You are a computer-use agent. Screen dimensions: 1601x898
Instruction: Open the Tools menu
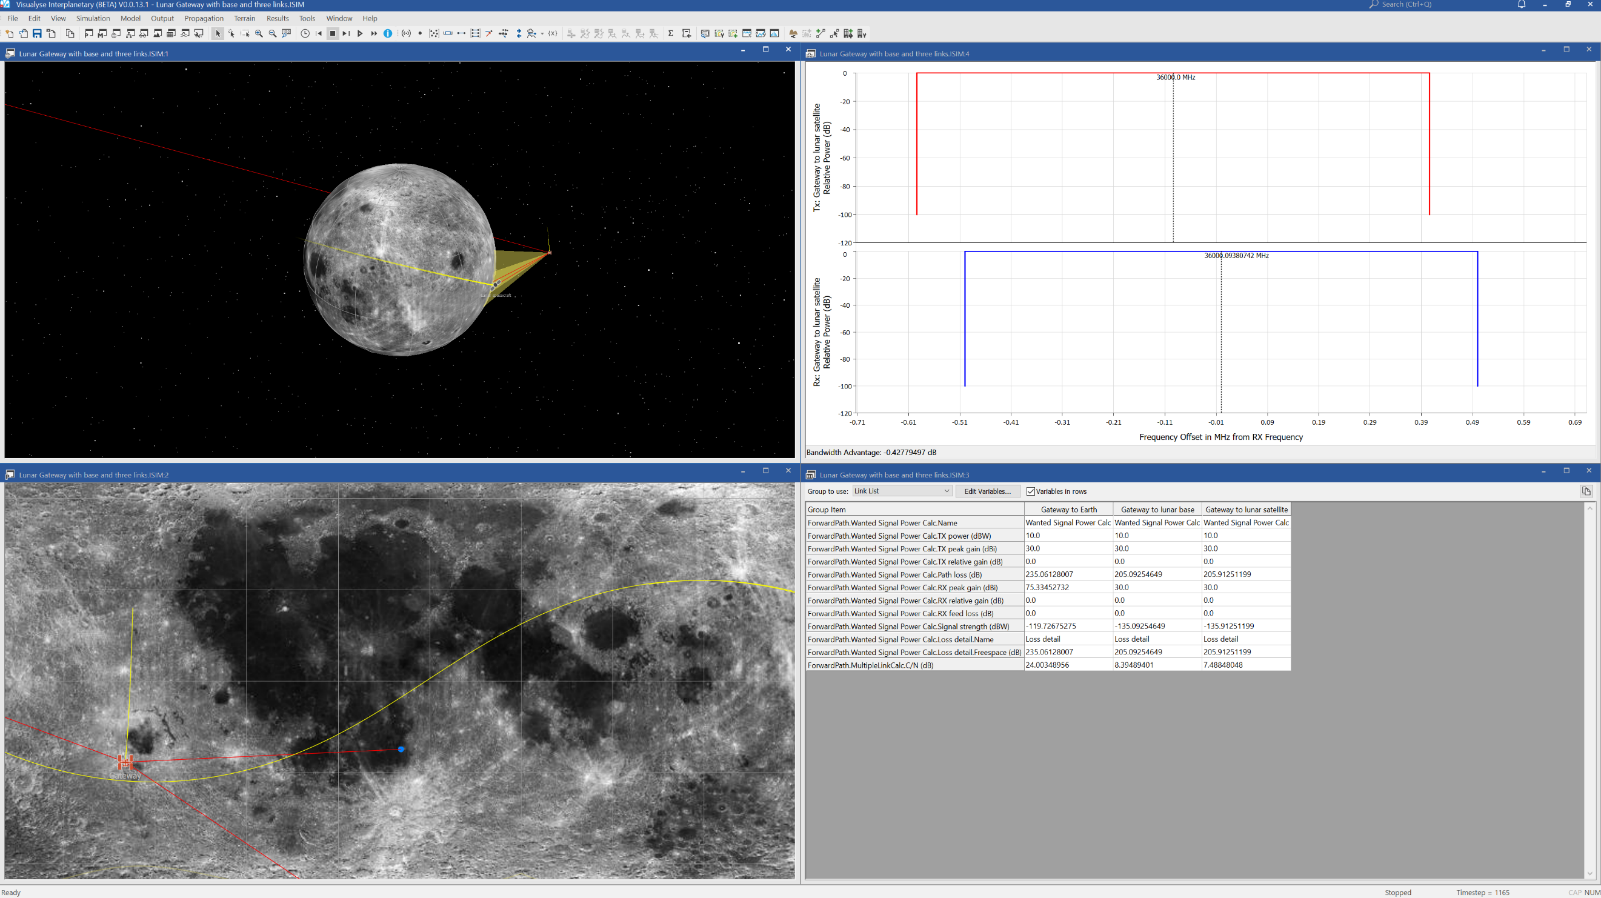tap(307, 18)
